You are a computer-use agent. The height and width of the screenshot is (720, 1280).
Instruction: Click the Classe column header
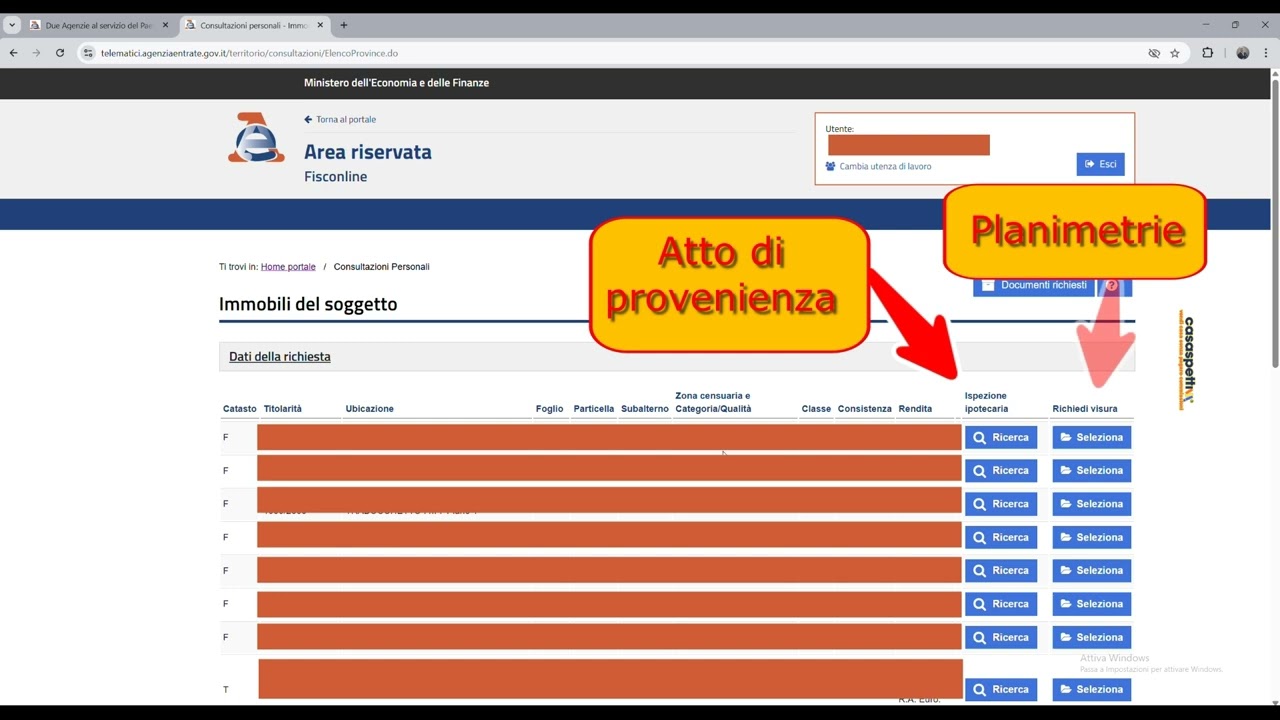(x=816, y=409)
